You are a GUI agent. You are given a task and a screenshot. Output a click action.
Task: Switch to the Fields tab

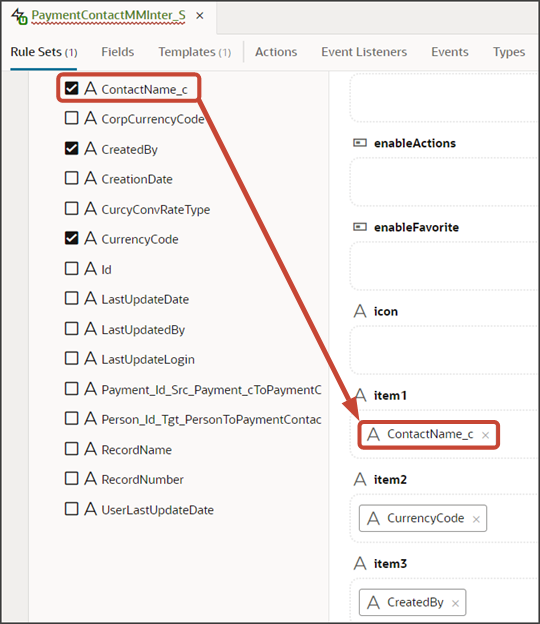tap(117, 52)
